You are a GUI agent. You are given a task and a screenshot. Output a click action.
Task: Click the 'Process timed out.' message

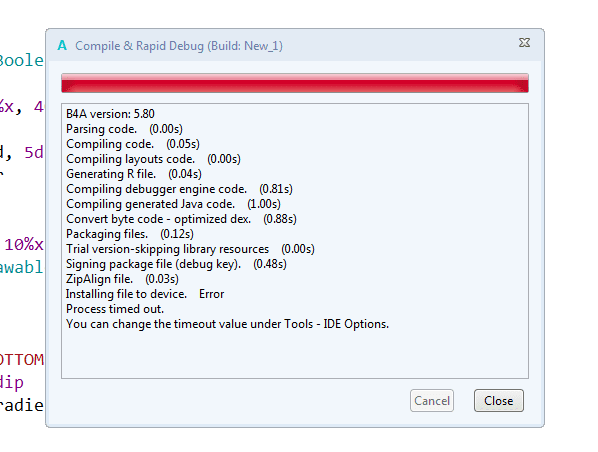[x=115, y=309]
